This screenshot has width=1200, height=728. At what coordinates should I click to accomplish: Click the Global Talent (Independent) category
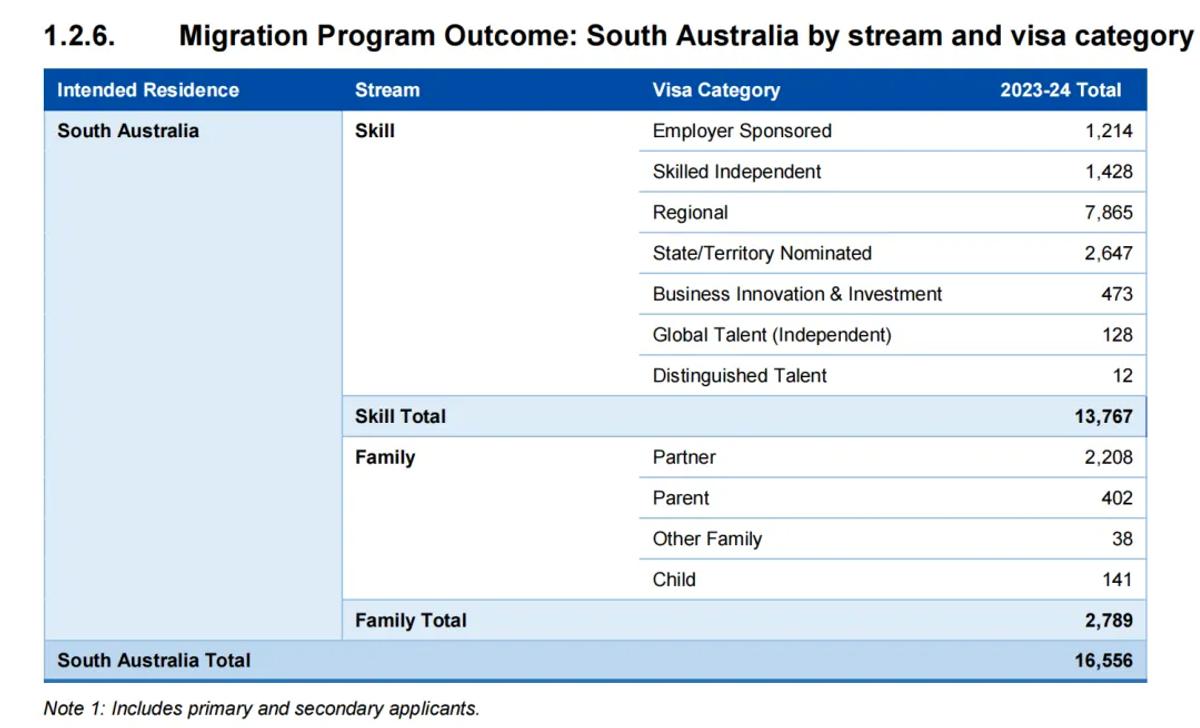coord(772,335)
